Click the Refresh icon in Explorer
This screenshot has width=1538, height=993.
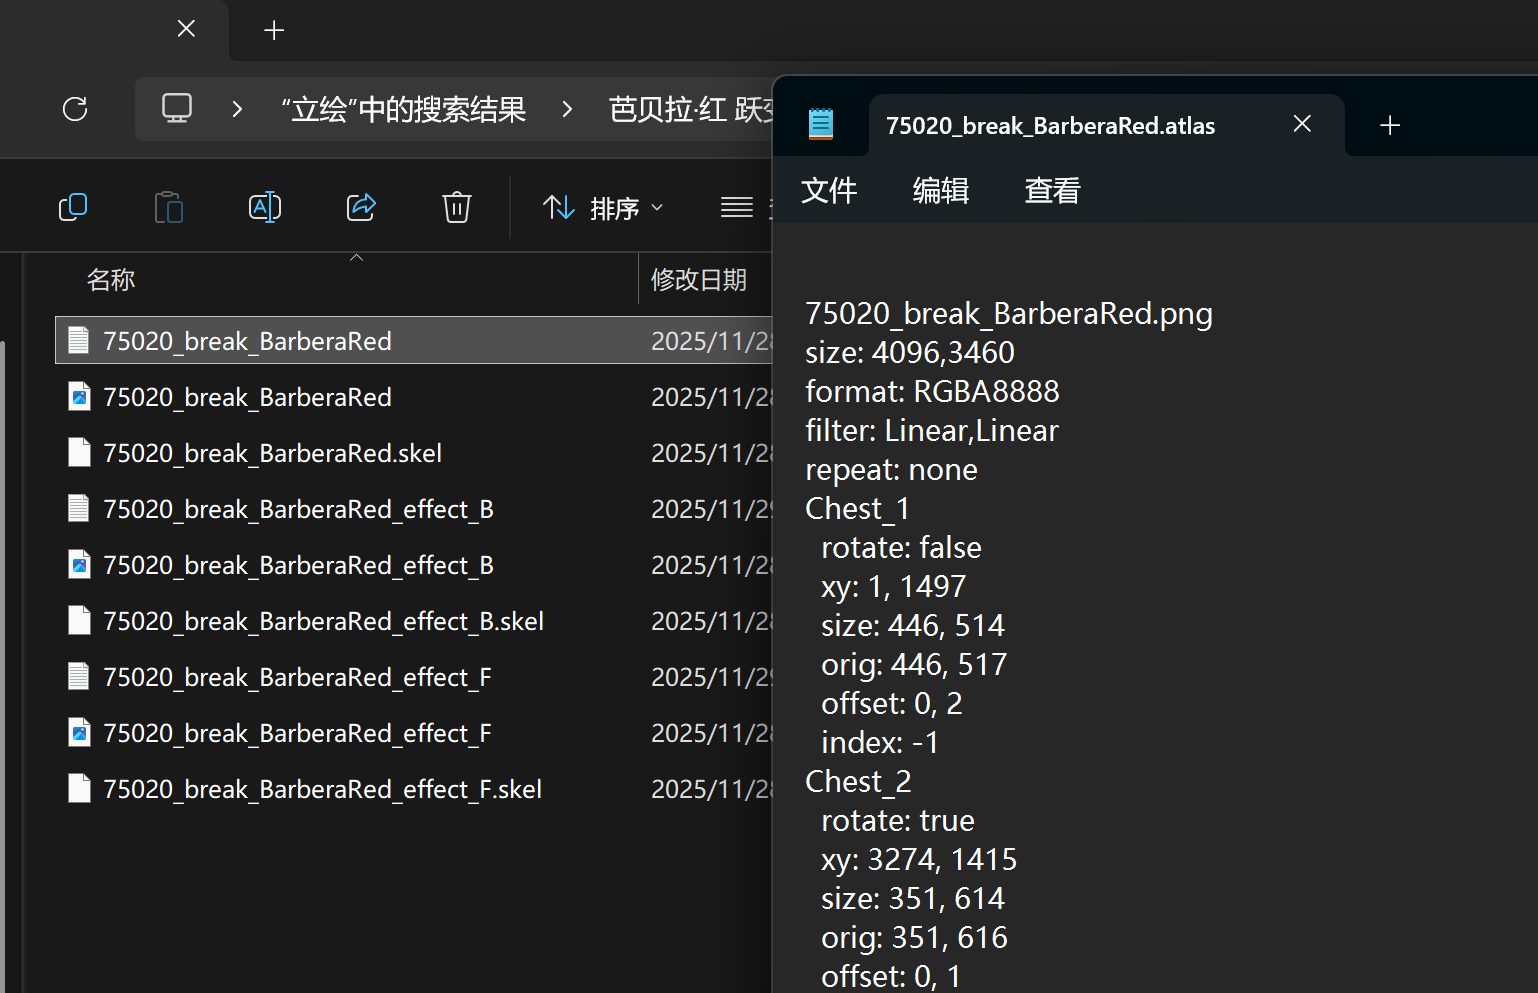75,109
